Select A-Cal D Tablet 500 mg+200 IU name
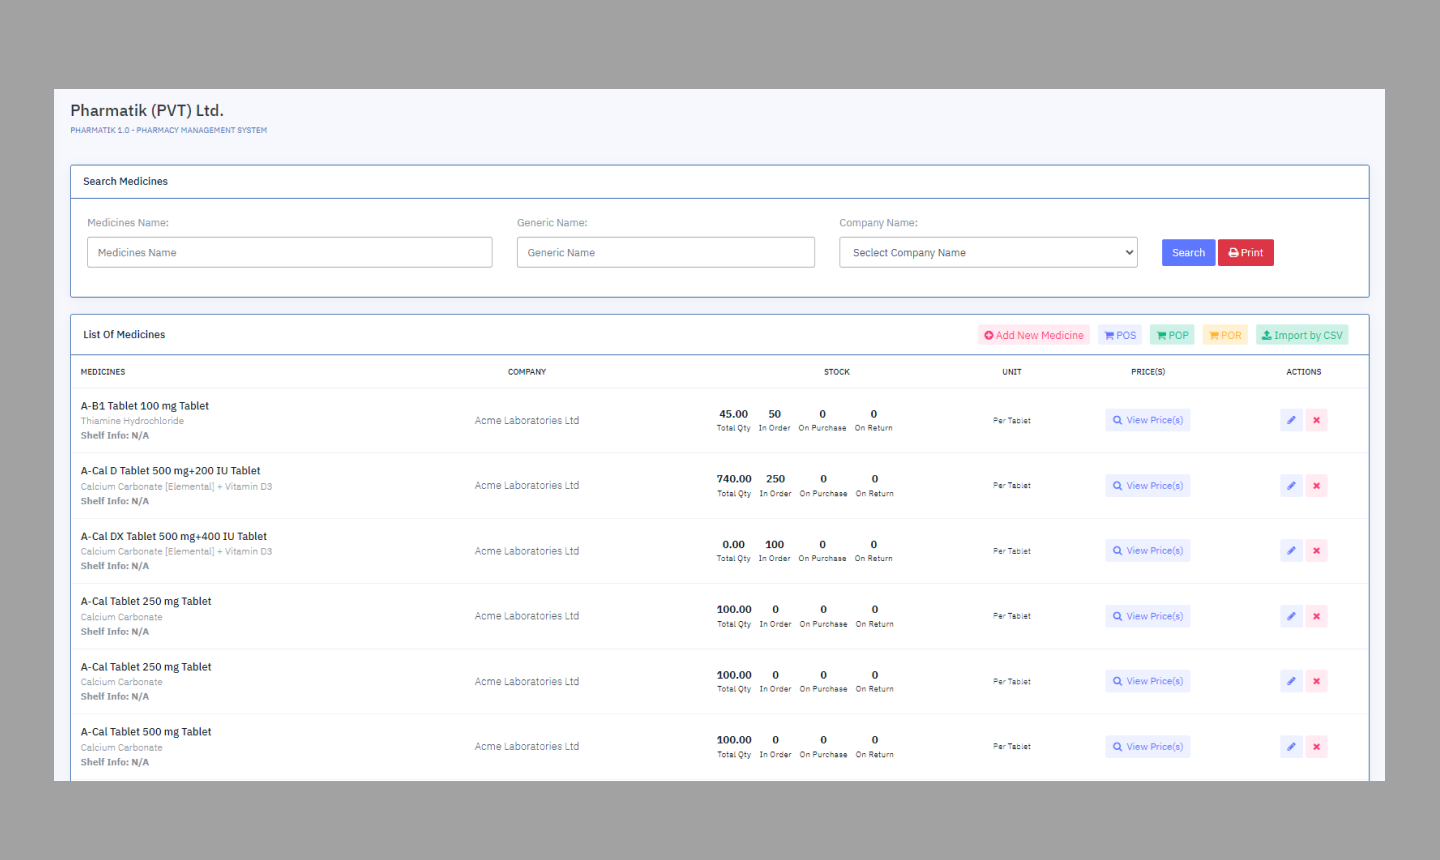The height and width of the screenshot is (860, 1440). pos(171,471)
